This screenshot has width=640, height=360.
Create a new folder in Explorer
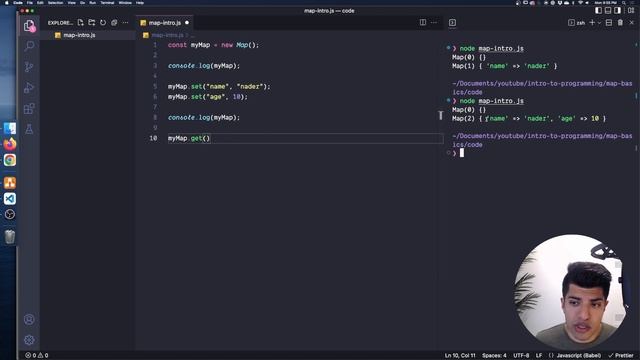pyautogui.click(x=91, y=22)
